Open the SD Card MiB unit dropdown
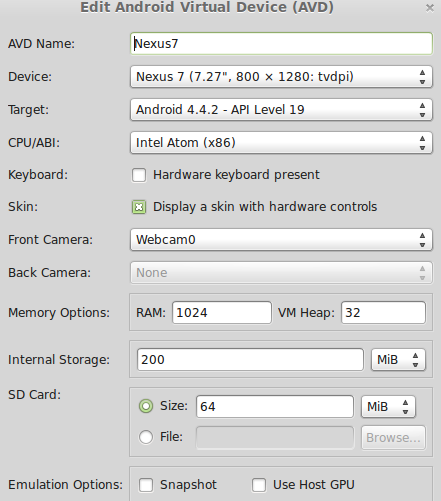This screenshot has height=501, width=441. pos(388,407)
